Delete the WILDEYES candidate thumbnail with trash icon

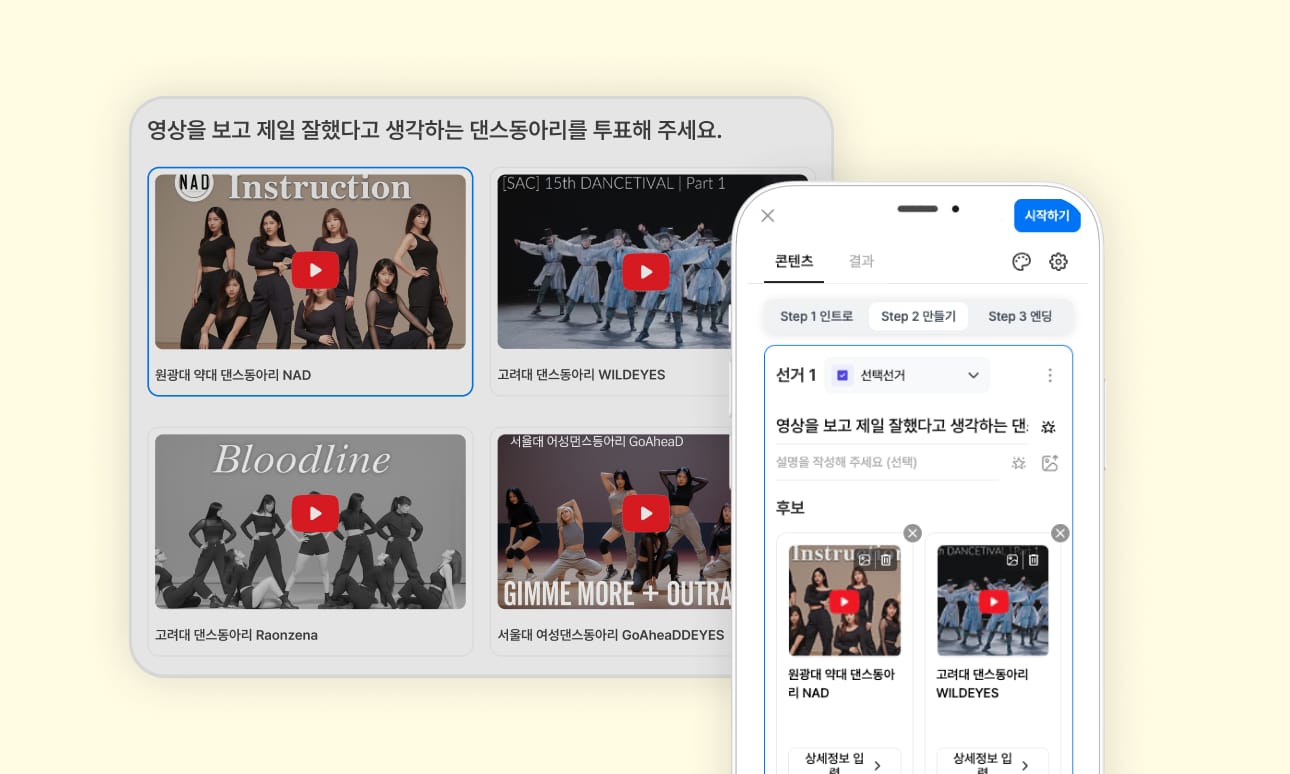[1033, 560]
